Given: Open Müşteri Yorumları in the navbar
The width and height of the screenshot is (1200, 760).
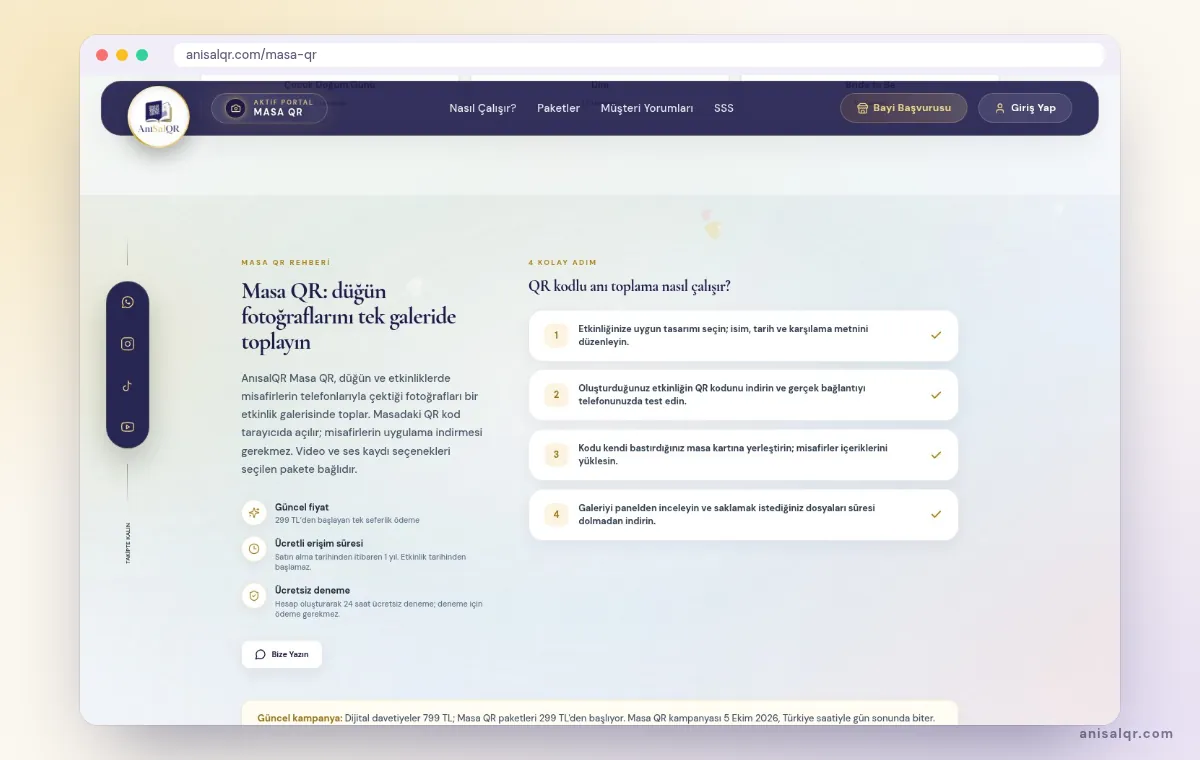Looking at the screenshot, I should point(647,108).
